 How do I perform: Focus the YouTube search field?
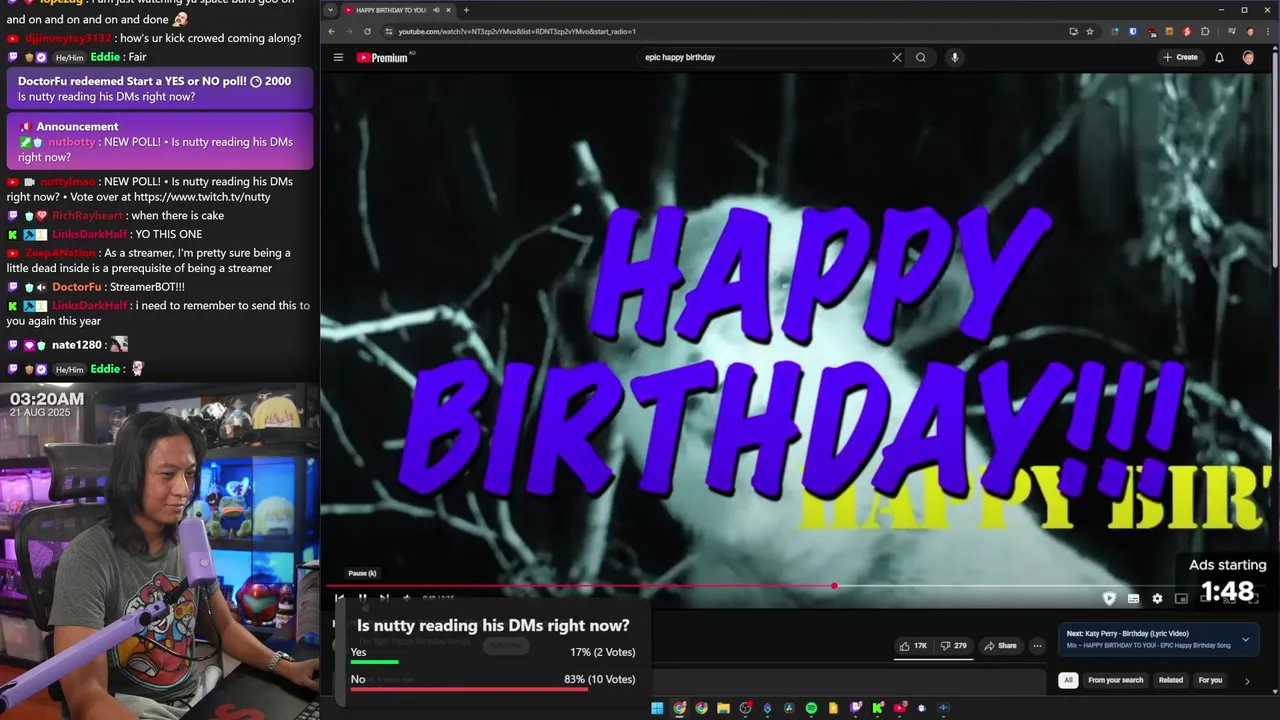coord(765,57)
